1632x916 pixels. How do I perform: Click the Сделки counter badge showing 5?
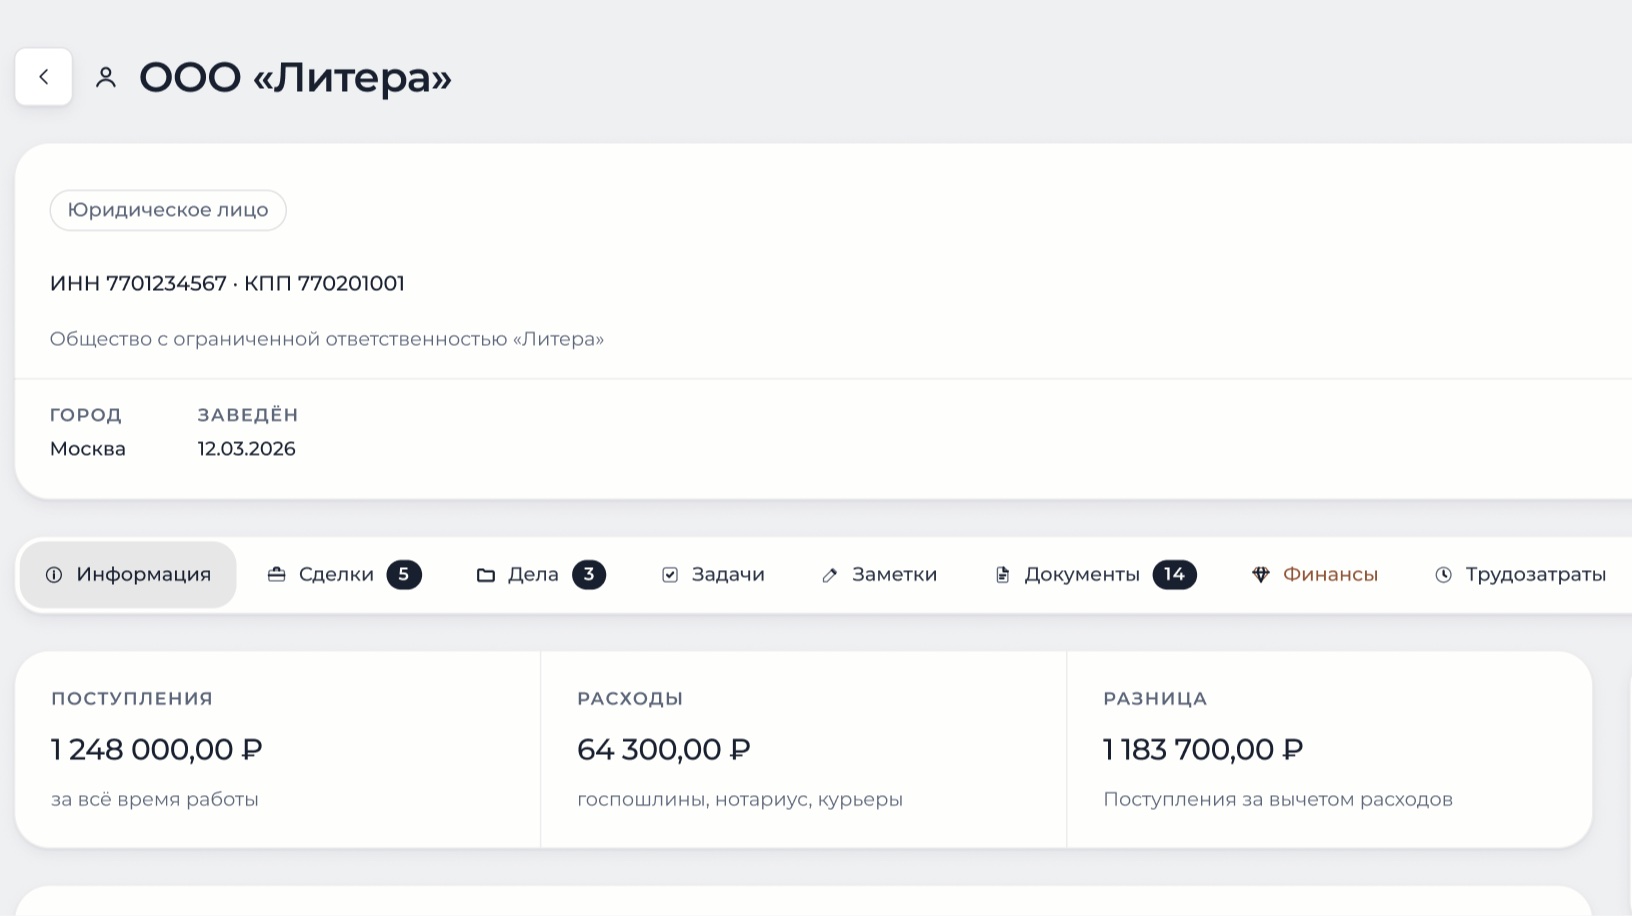tap(404, 575)
